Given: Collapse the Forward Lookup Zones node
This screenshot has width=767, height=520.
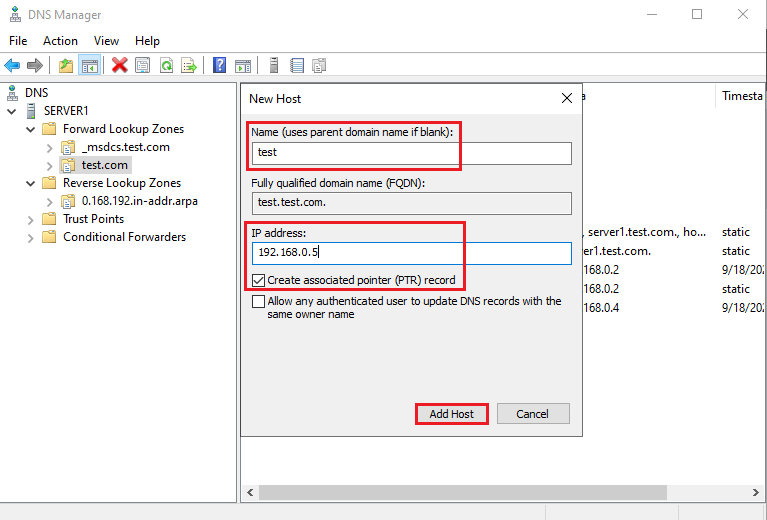Looking at the screenshot, I should (32, 129).
